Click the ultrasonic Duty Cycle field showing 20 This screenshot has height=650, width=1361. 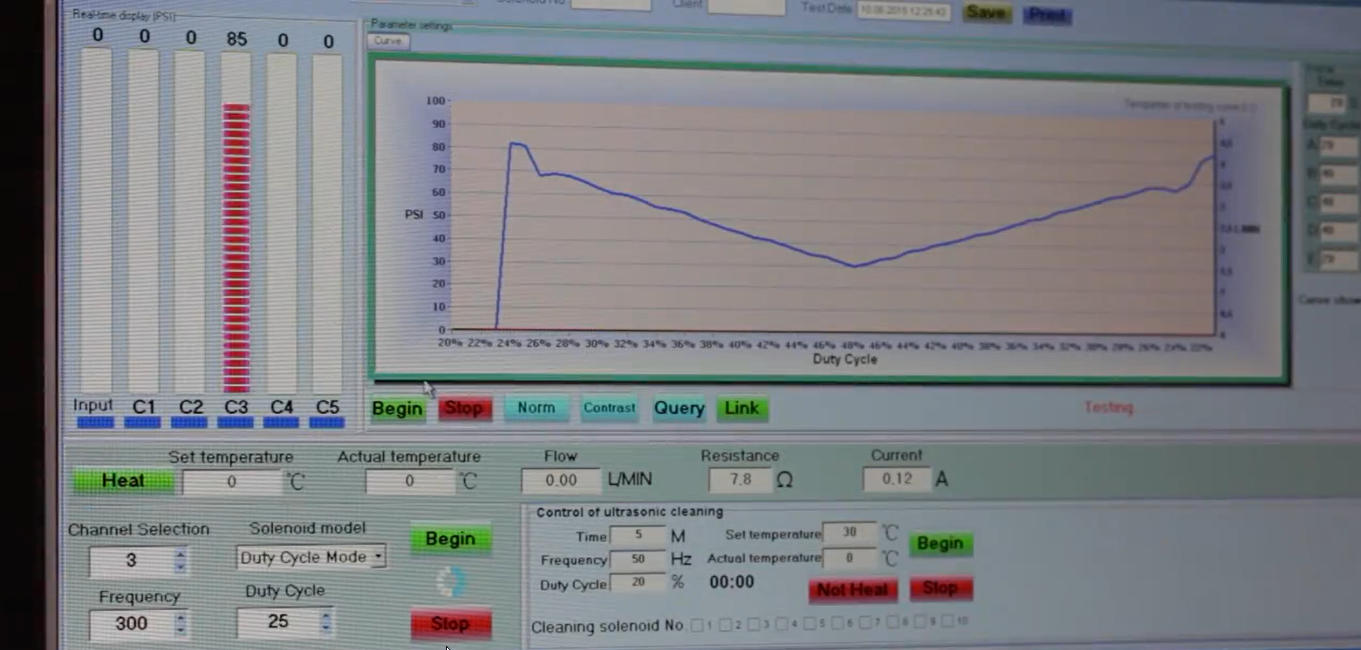638,583
